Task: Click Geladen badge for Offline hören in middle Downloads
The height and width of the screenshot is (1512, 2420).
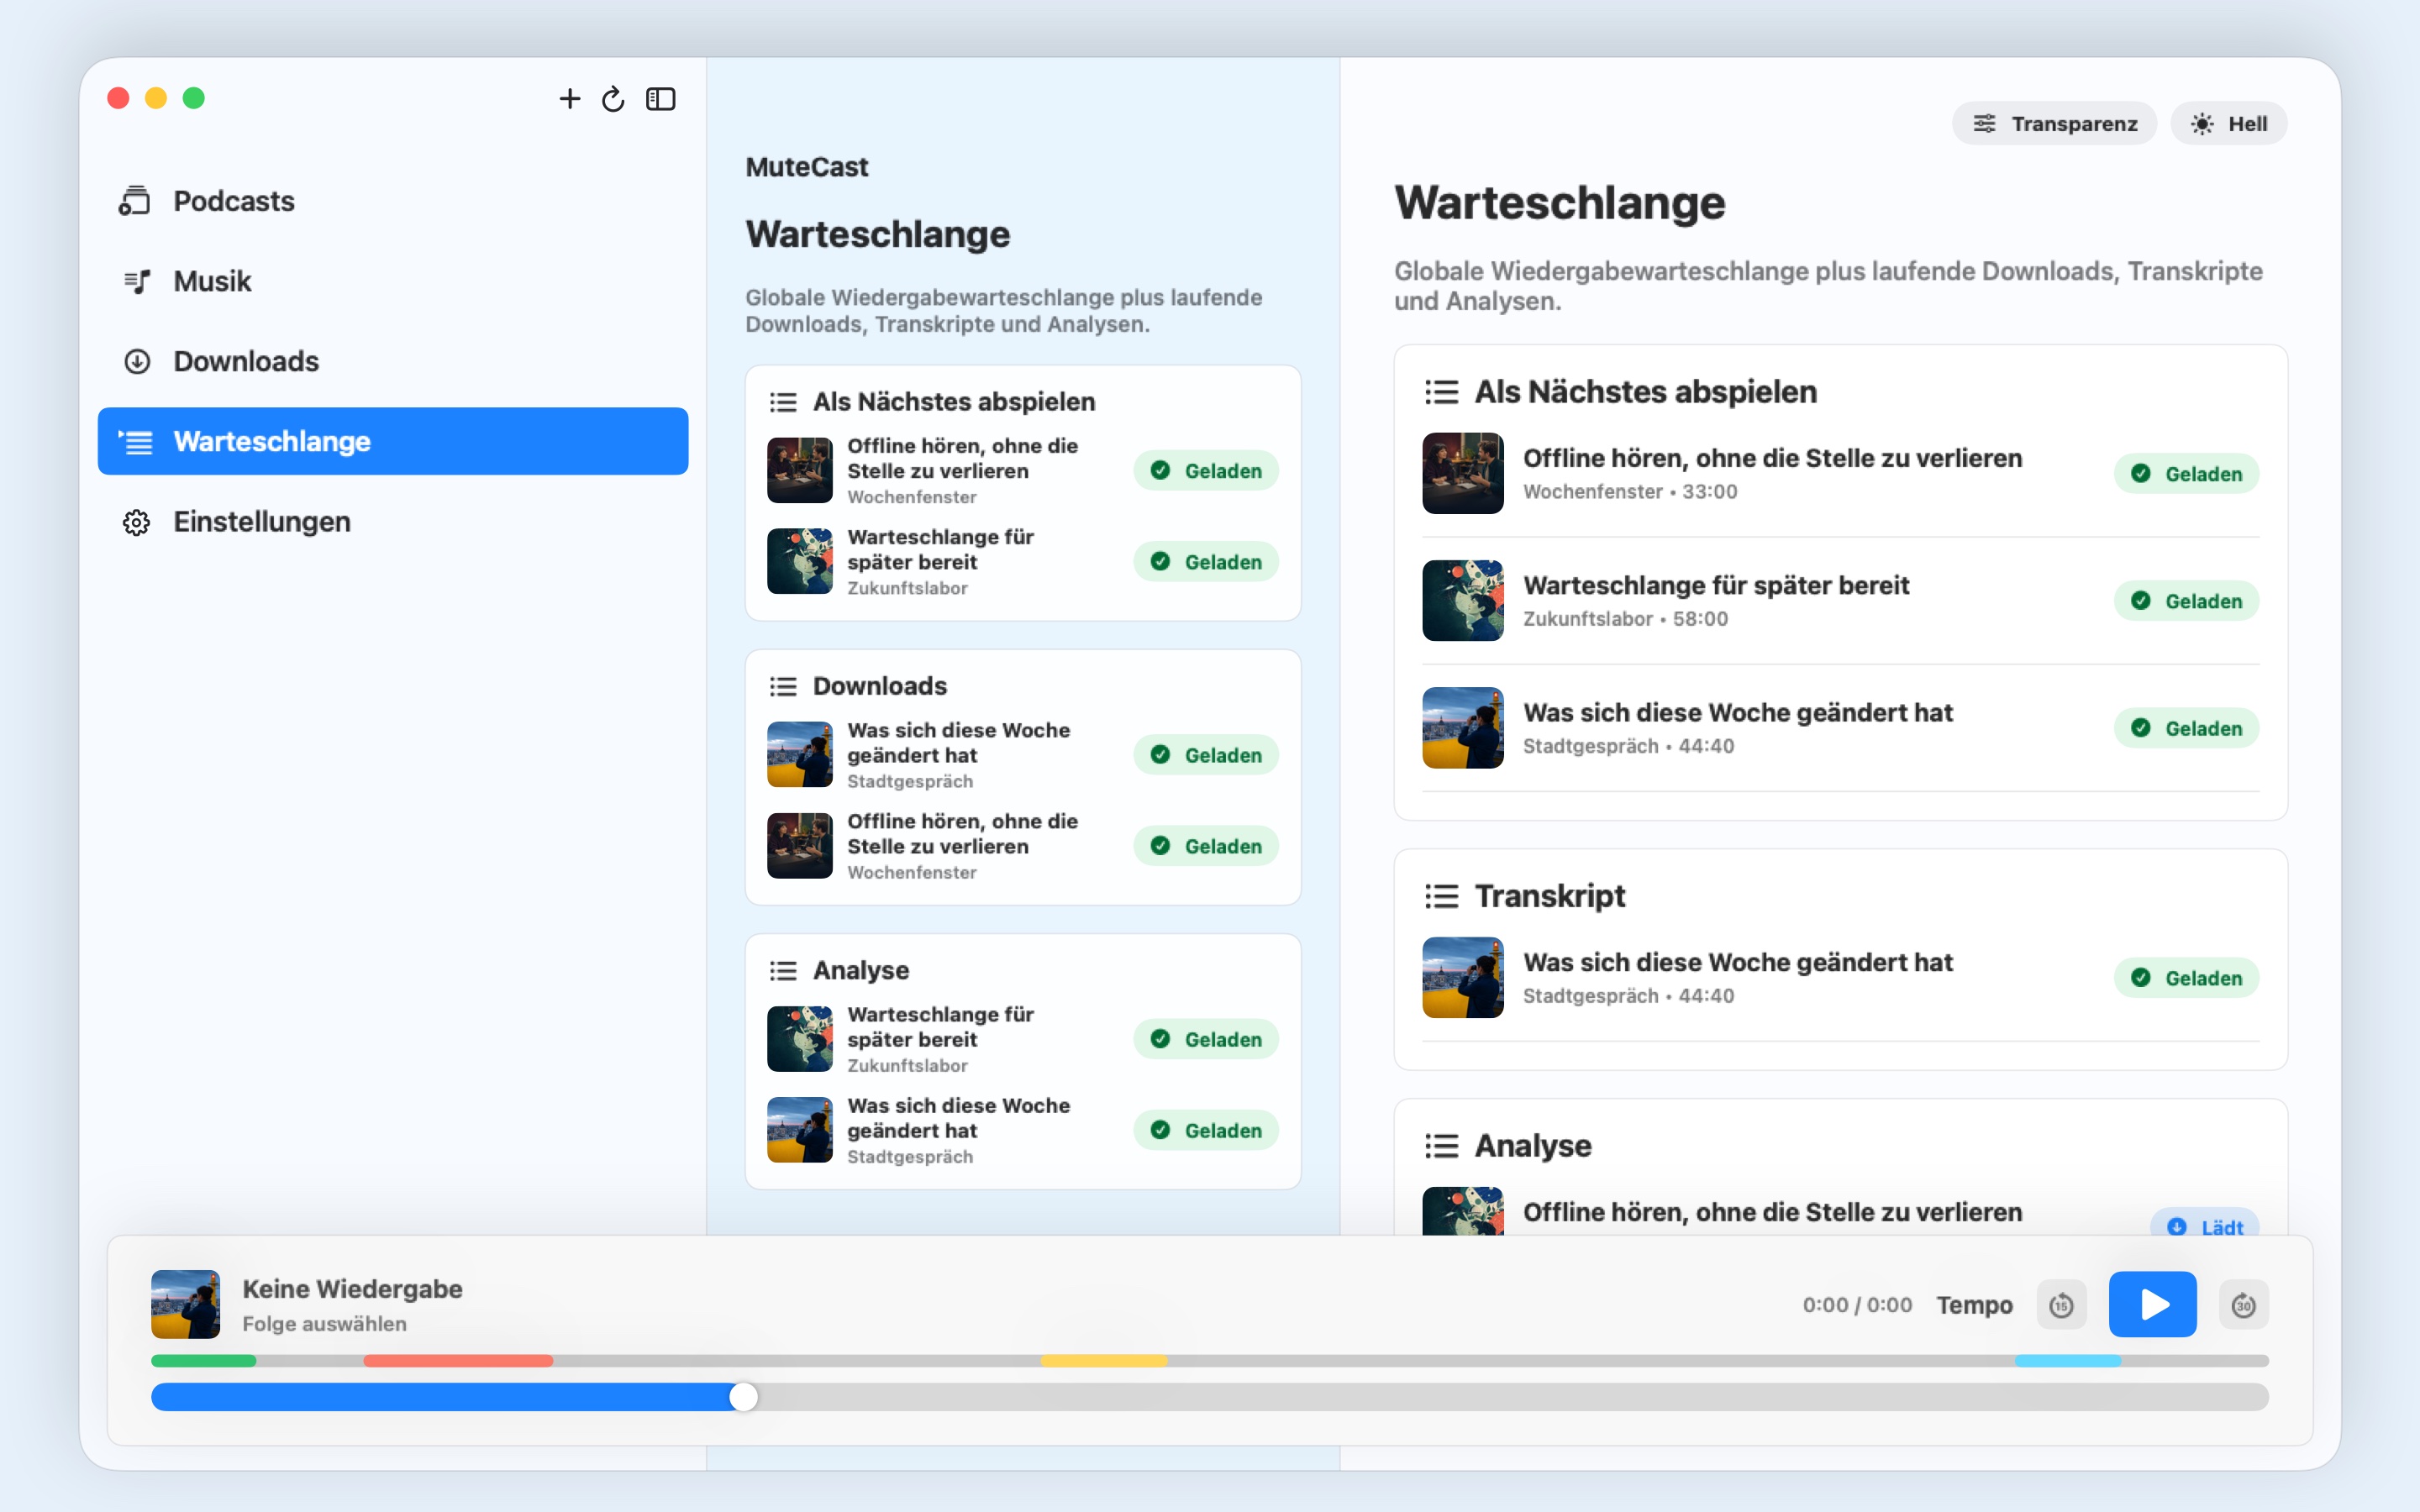Action: [x=1206, y=846]
